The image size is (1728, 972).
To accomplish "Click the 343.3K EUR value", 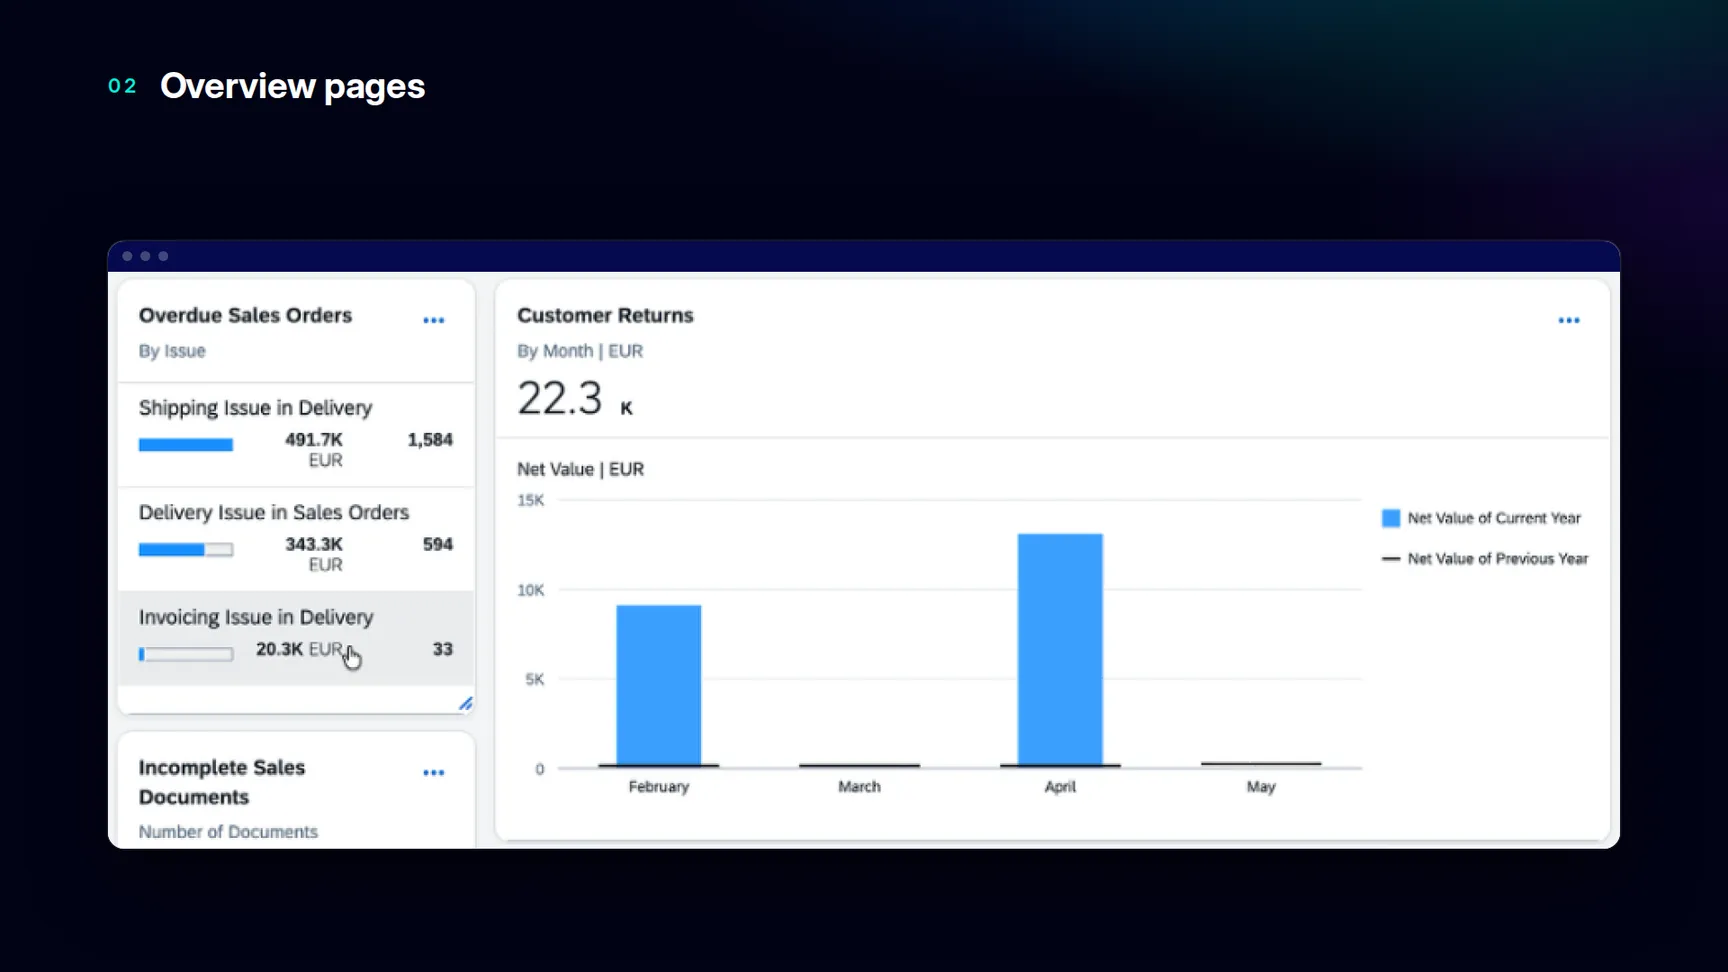I will coord(314,554).
